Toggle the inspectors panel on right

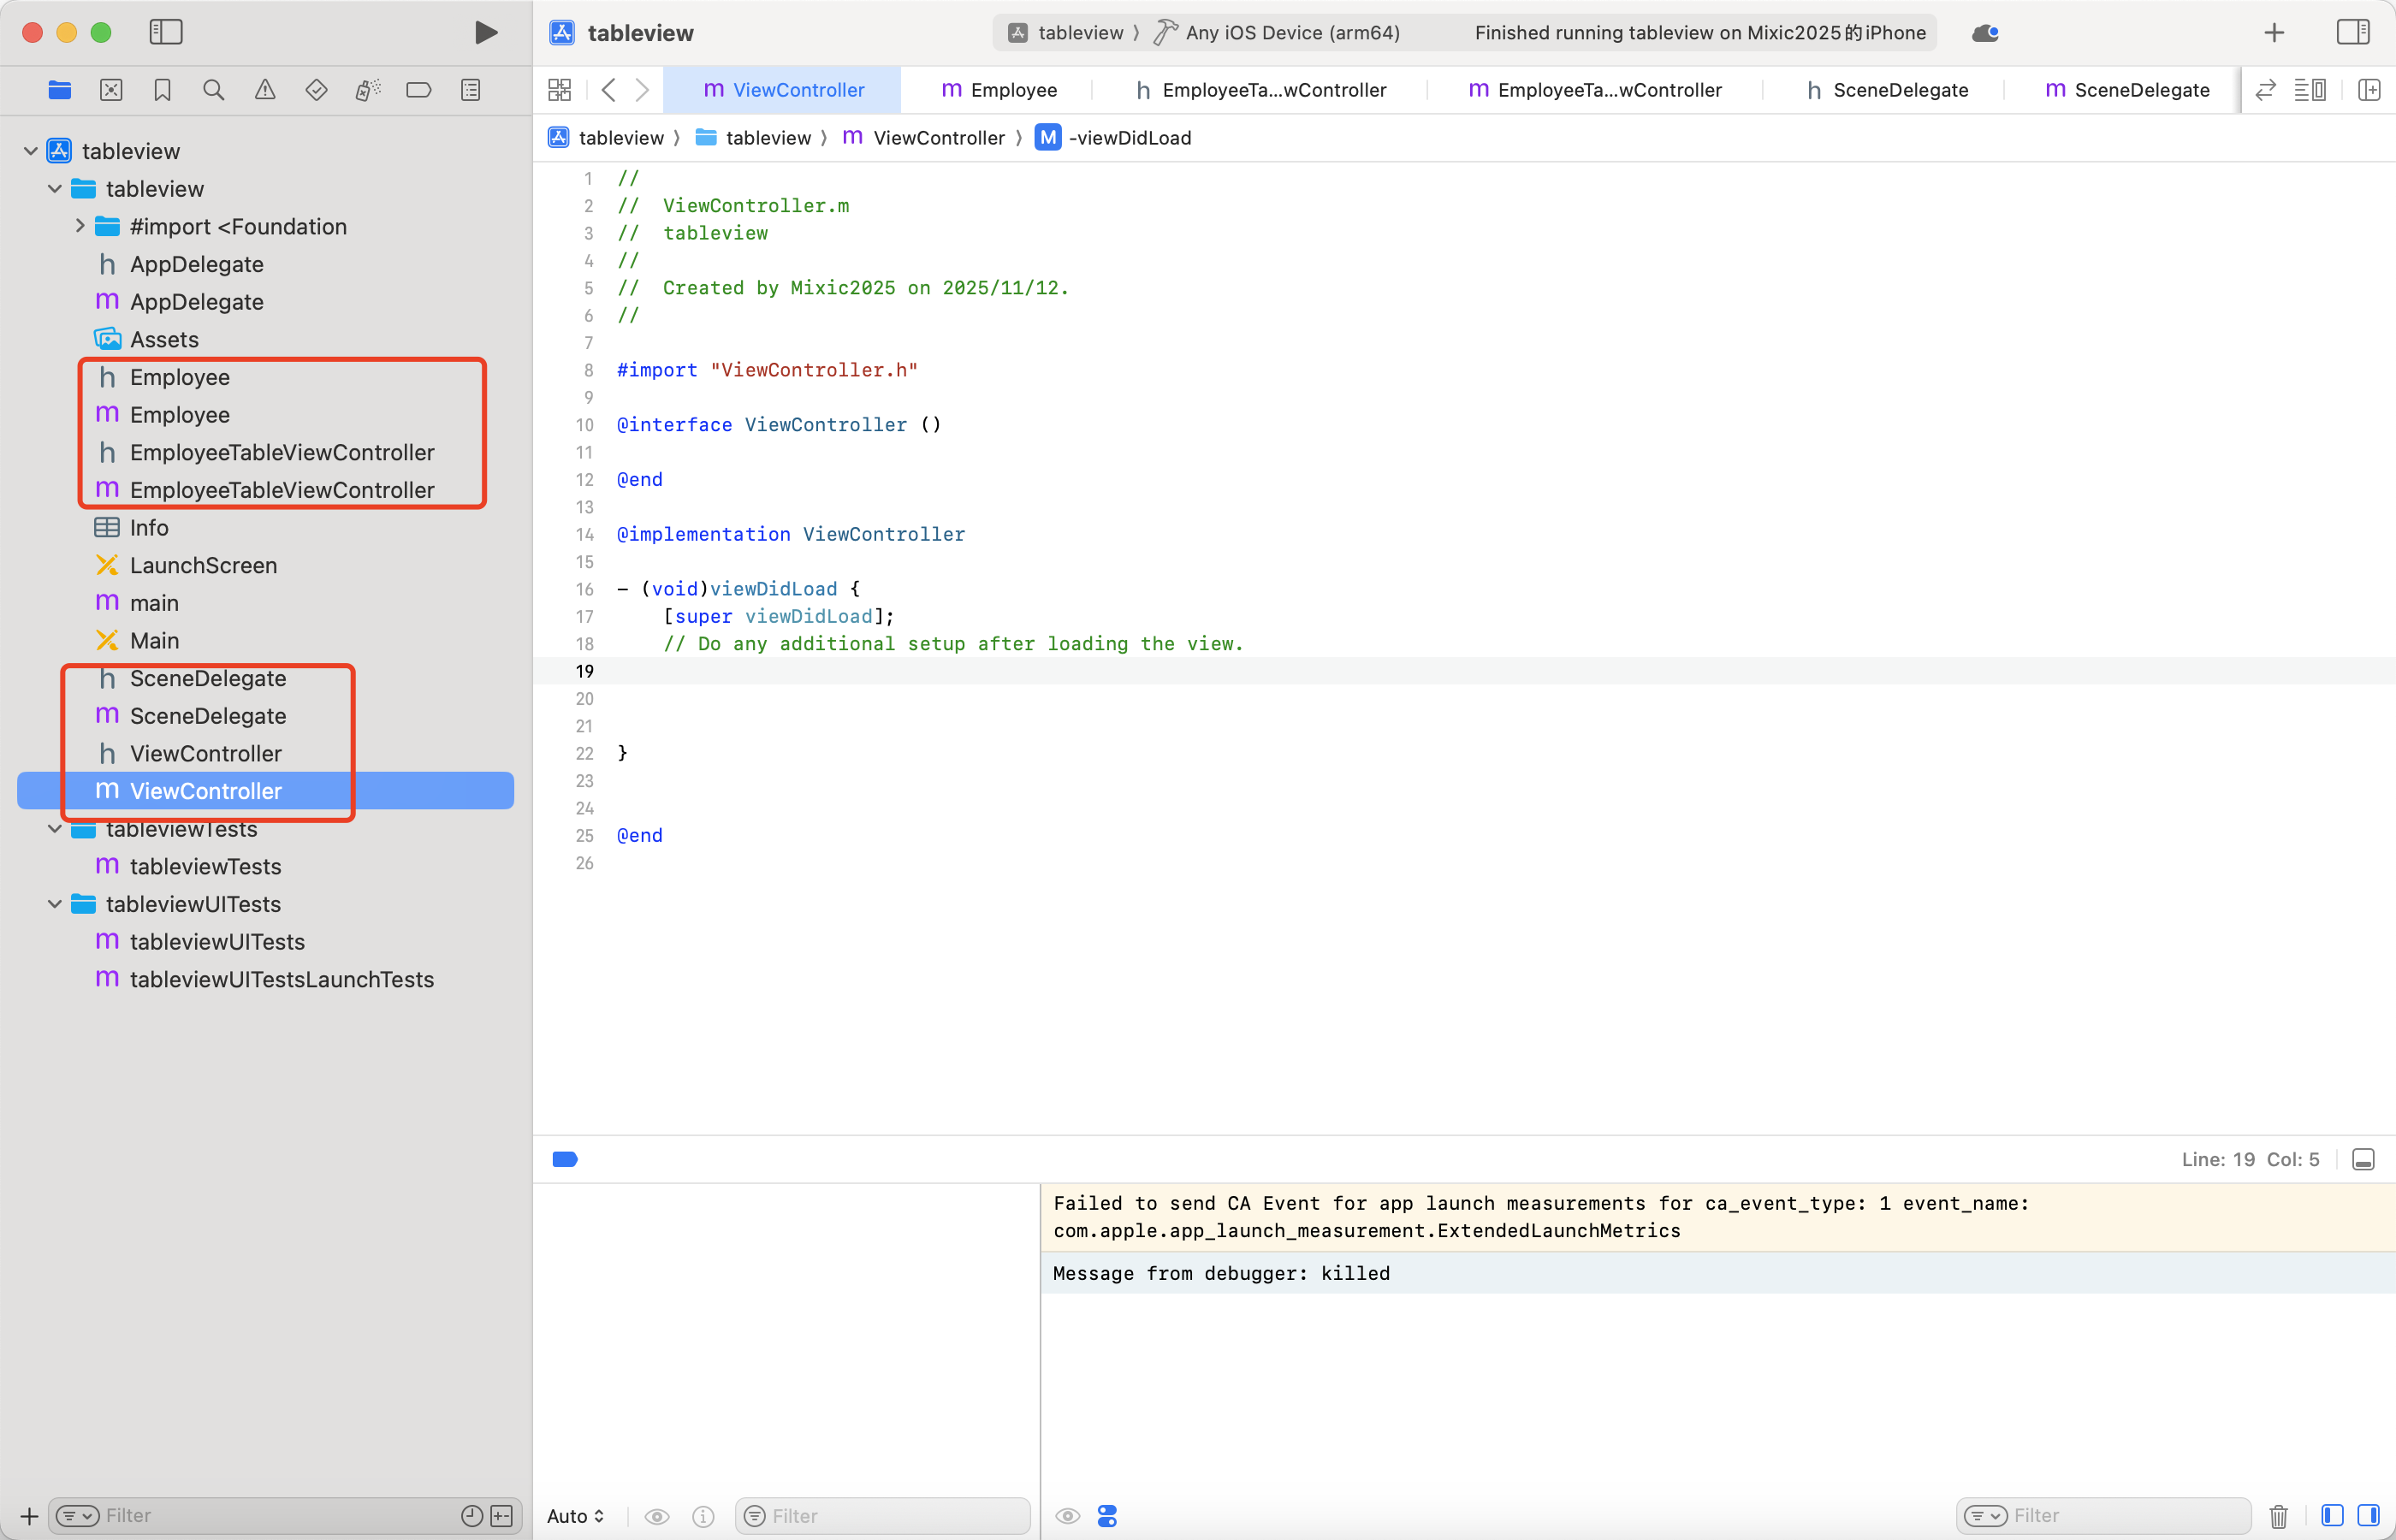[x=2352, y=32]
